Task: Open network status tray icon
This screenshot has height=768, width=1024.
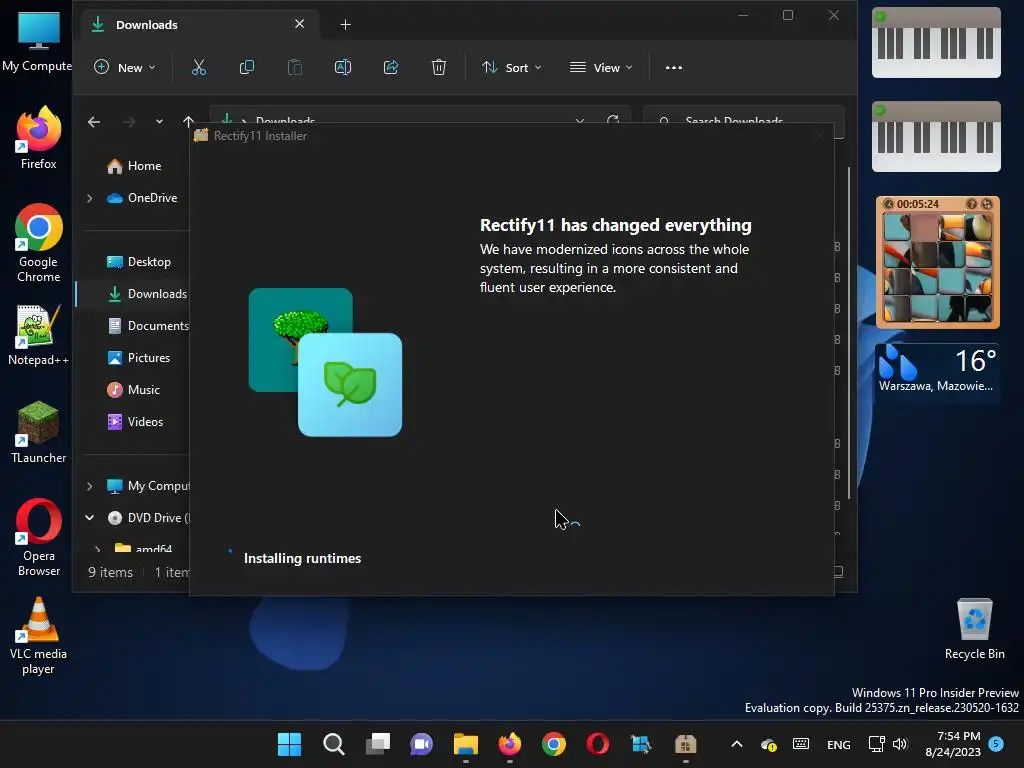Action: point(876,744)
